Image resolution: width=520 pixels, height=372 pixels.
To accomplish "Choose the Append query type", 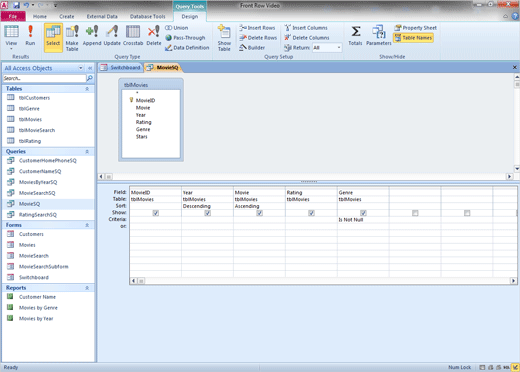I will click(92, 35).
